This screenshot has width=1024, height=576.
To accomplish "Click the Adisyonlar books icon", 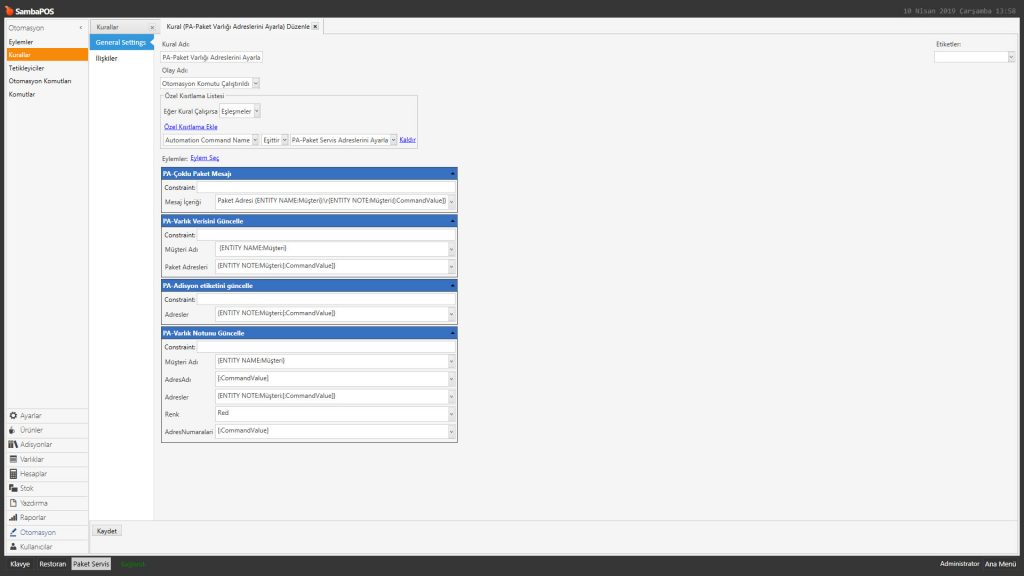I will pyautogui.click(x=13, y=444).
